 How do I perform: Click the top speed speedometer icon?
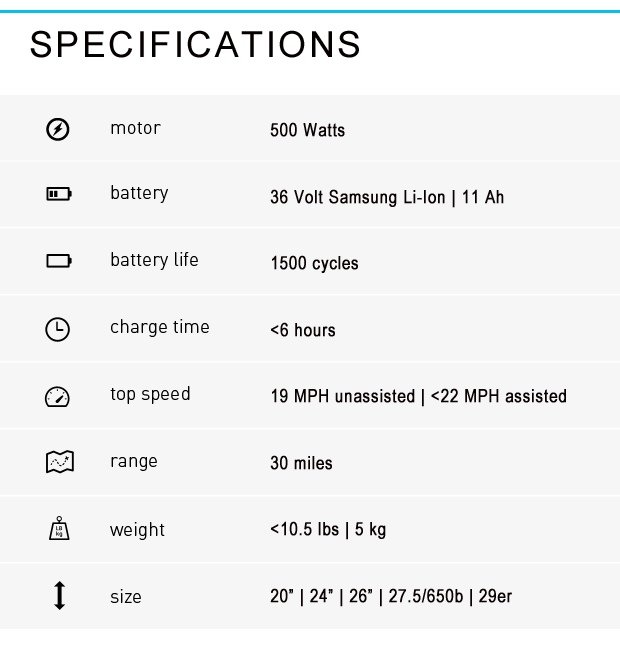(57, 397)
